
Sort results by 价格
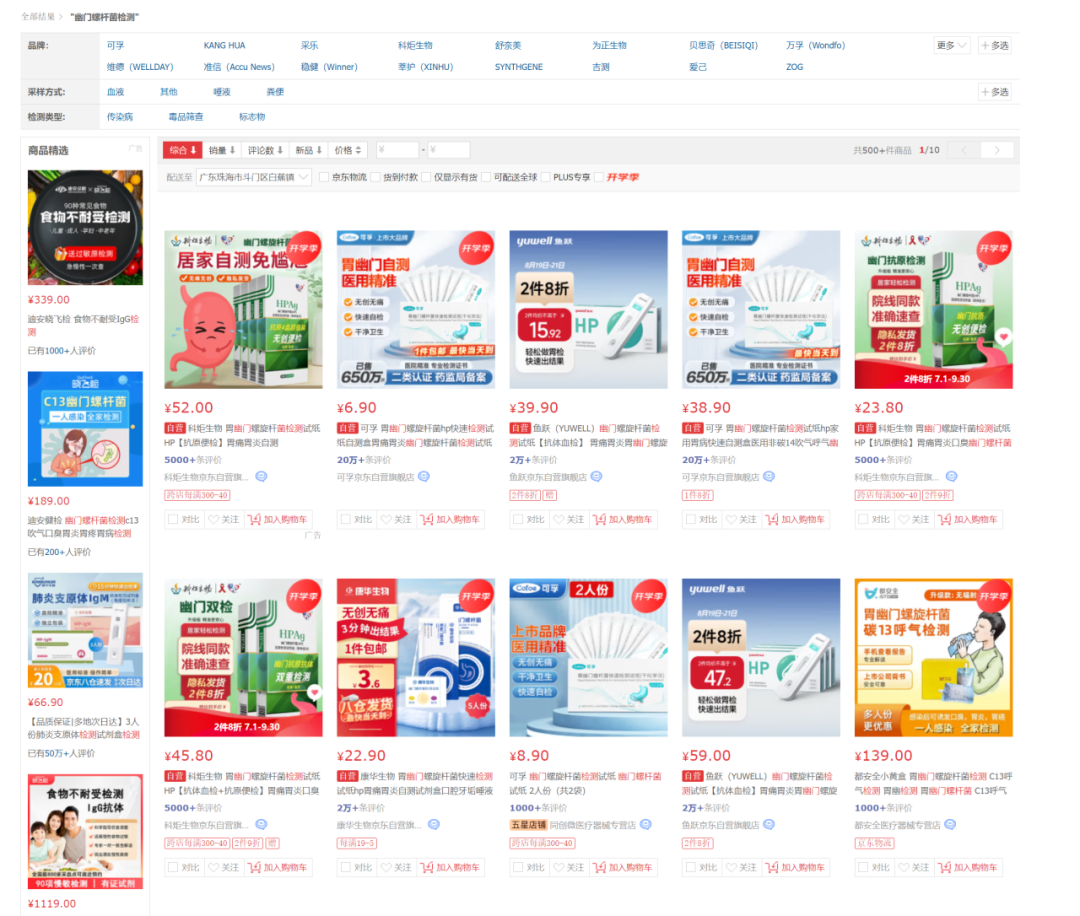click(x=347, y=150)
